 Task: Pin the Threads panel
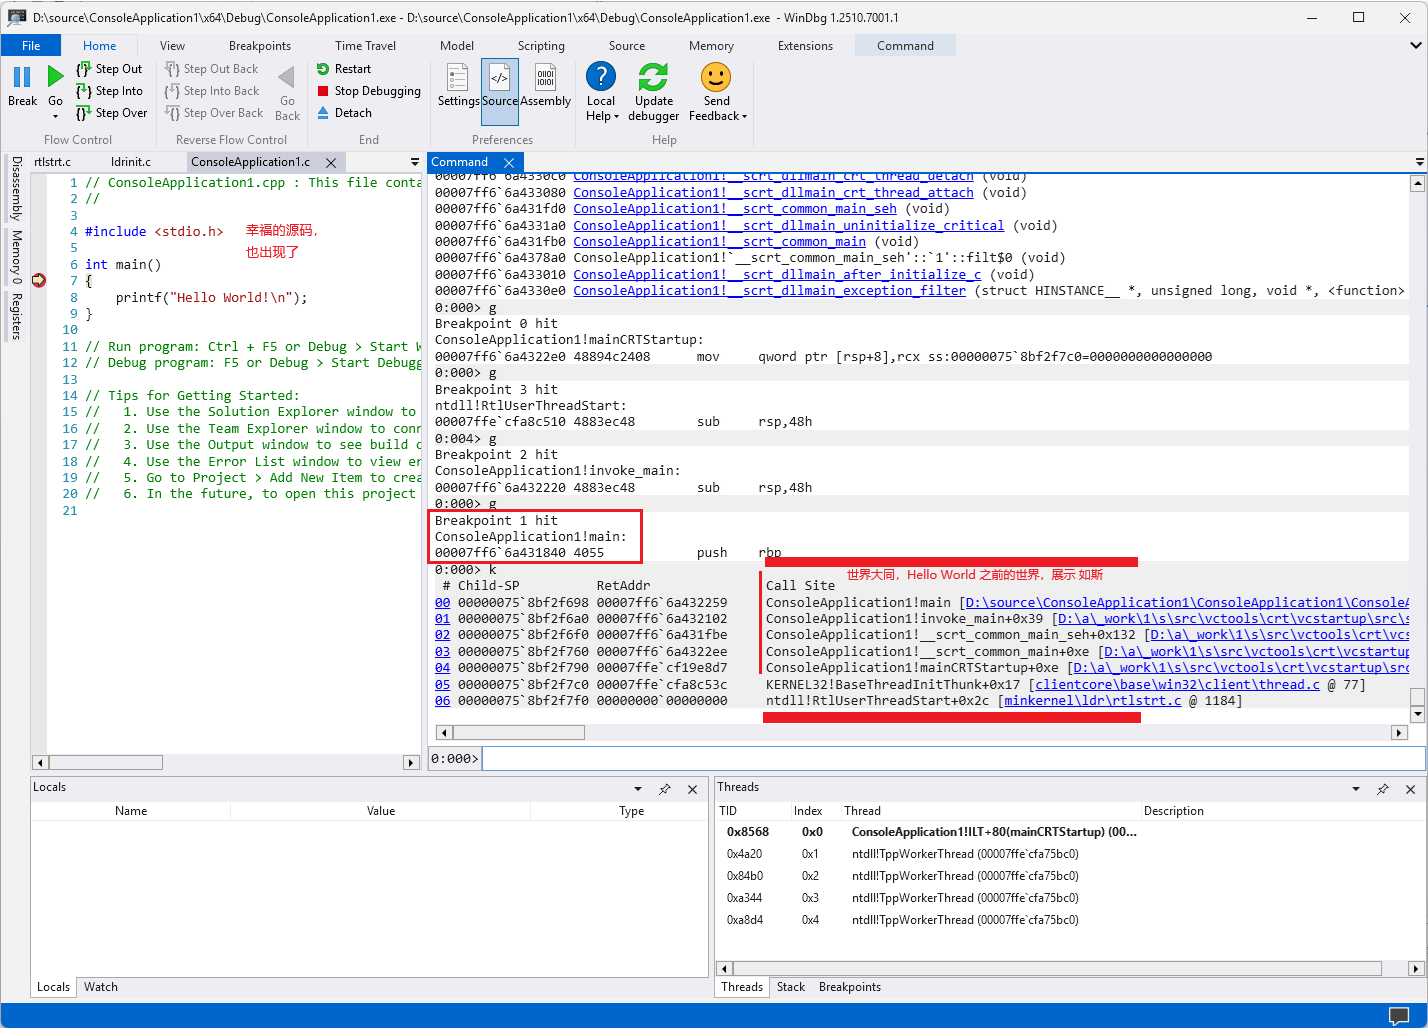pyautogui.click(x=1382, y=789)
